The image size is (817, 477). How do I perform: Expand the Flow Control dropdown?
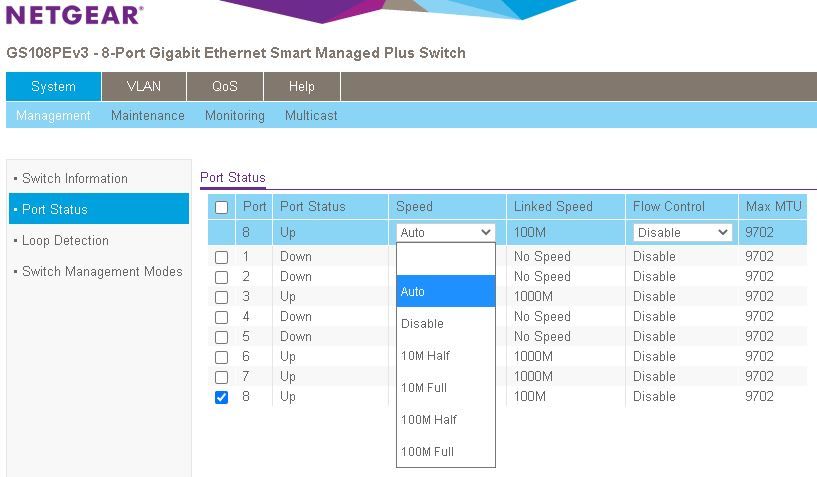[682, 232]
